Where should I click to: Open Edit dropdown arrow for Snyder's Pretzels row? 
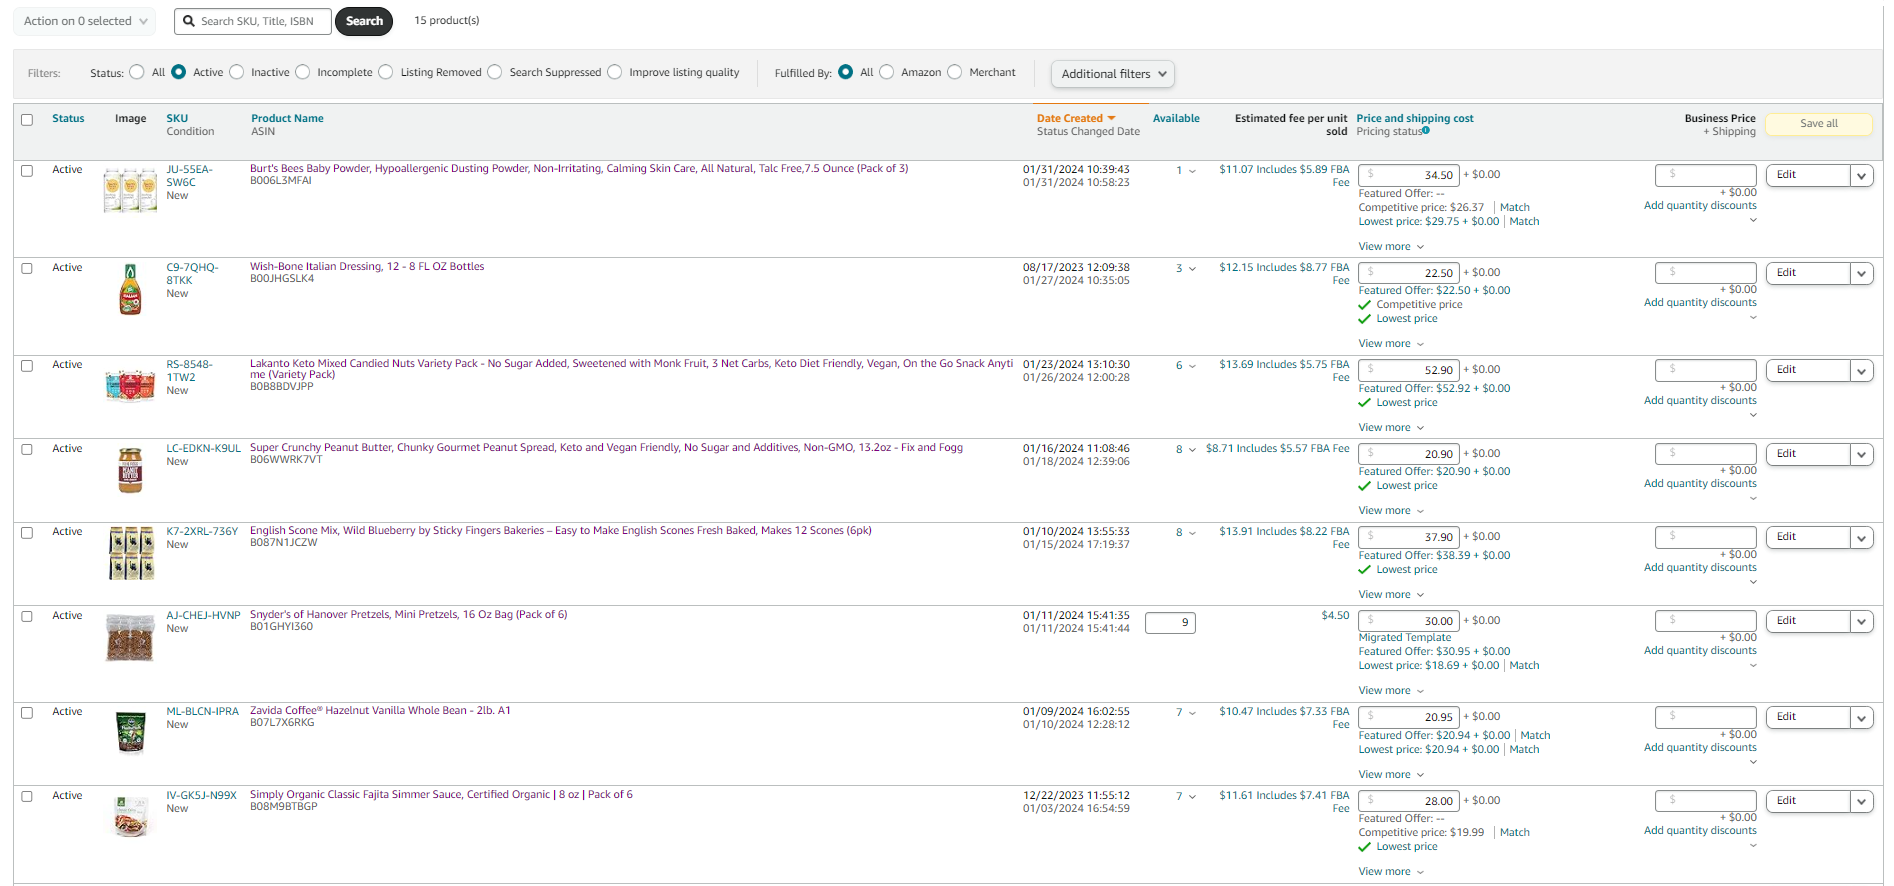pos(1862,622)
